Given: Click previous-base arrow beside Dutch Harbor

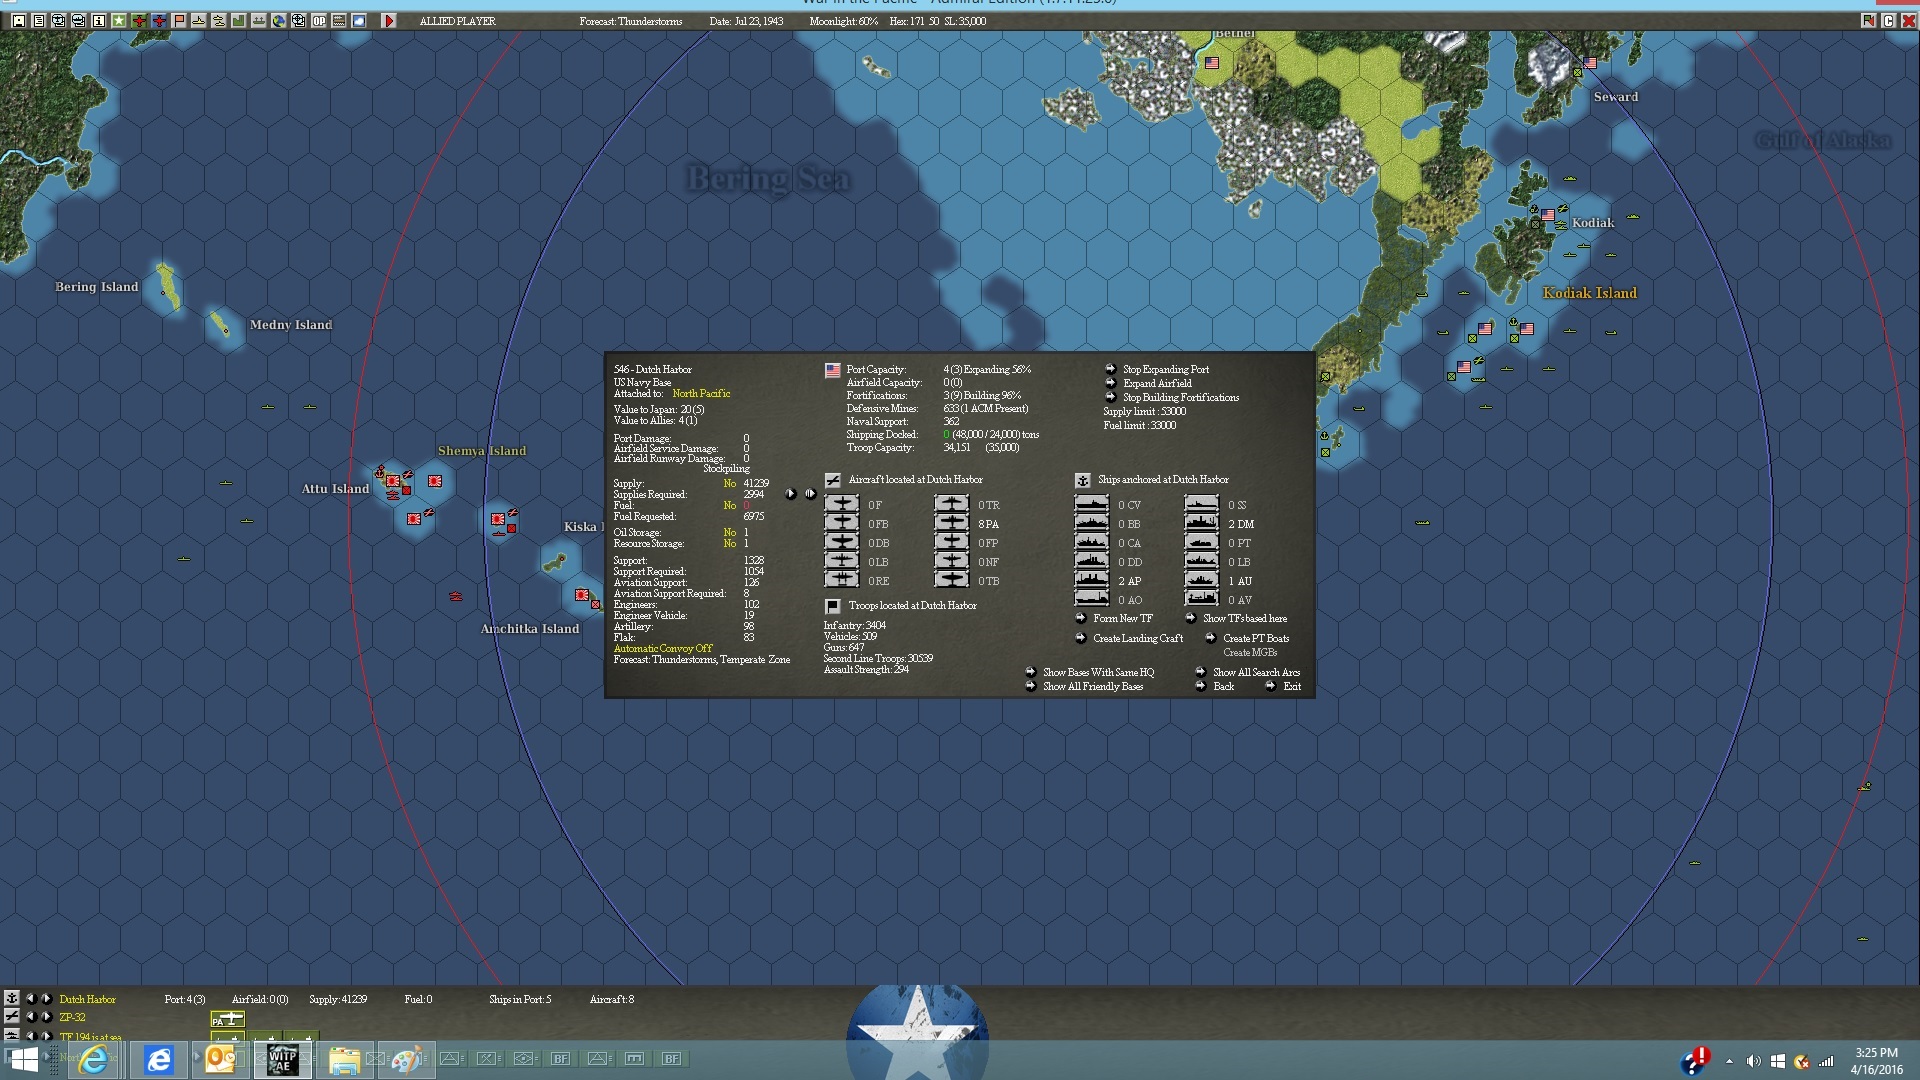Looking at the screenshot, I should coord(30,998).
